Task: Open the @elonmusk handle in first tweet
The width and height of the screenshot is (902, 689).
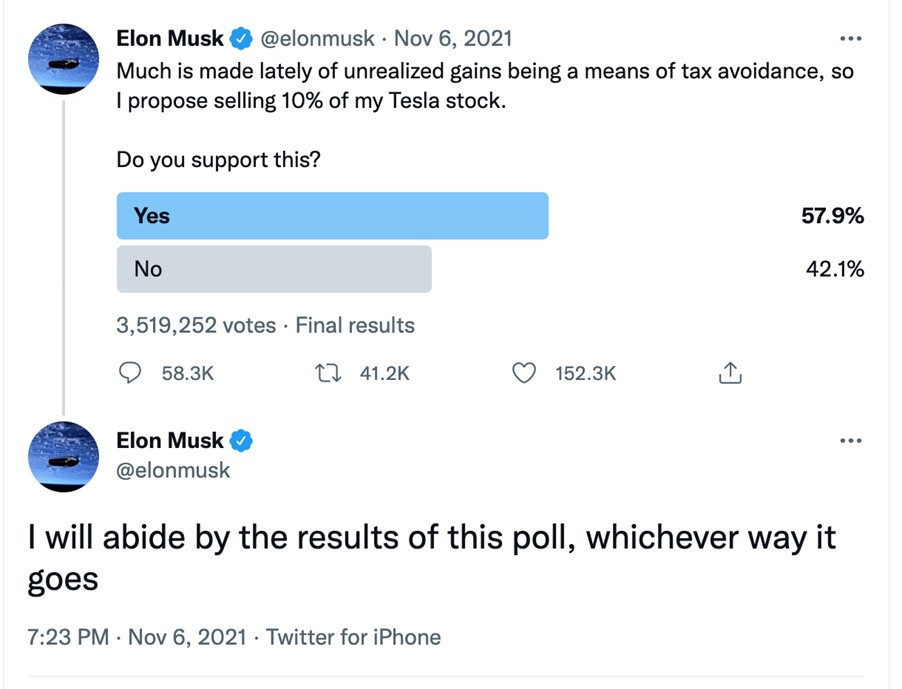Action: pos(318,39)
